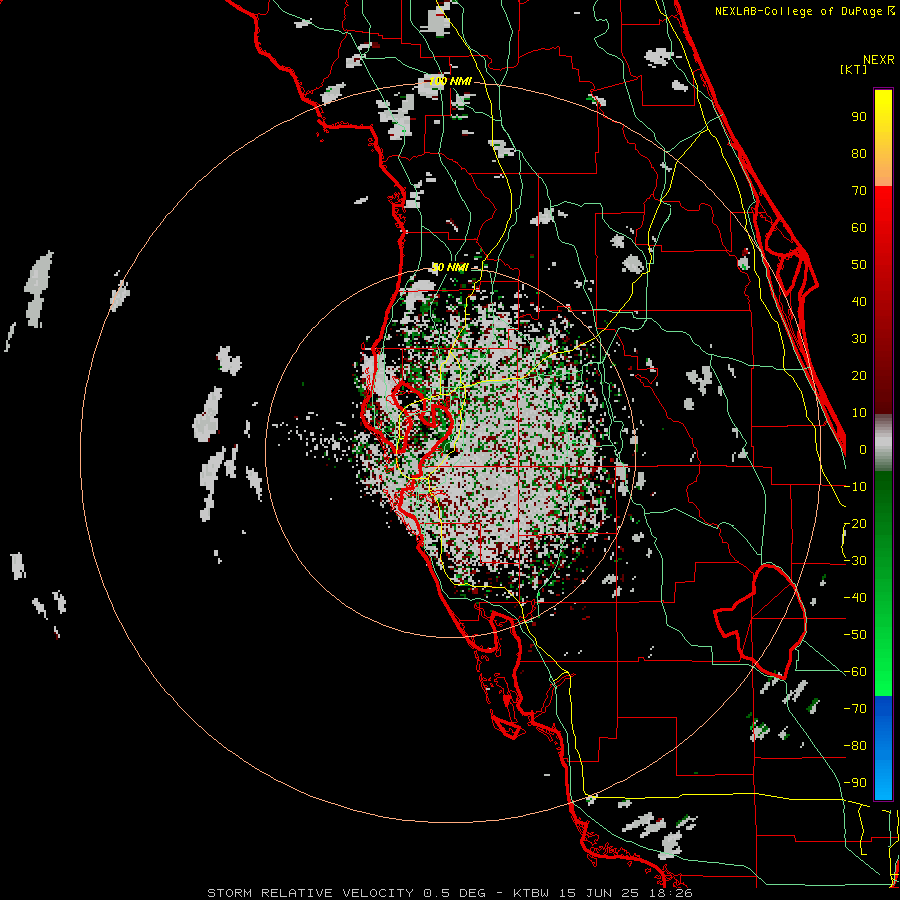Click the [KT] units label
This screenshot has width=900, height=900.
point(853,69)
